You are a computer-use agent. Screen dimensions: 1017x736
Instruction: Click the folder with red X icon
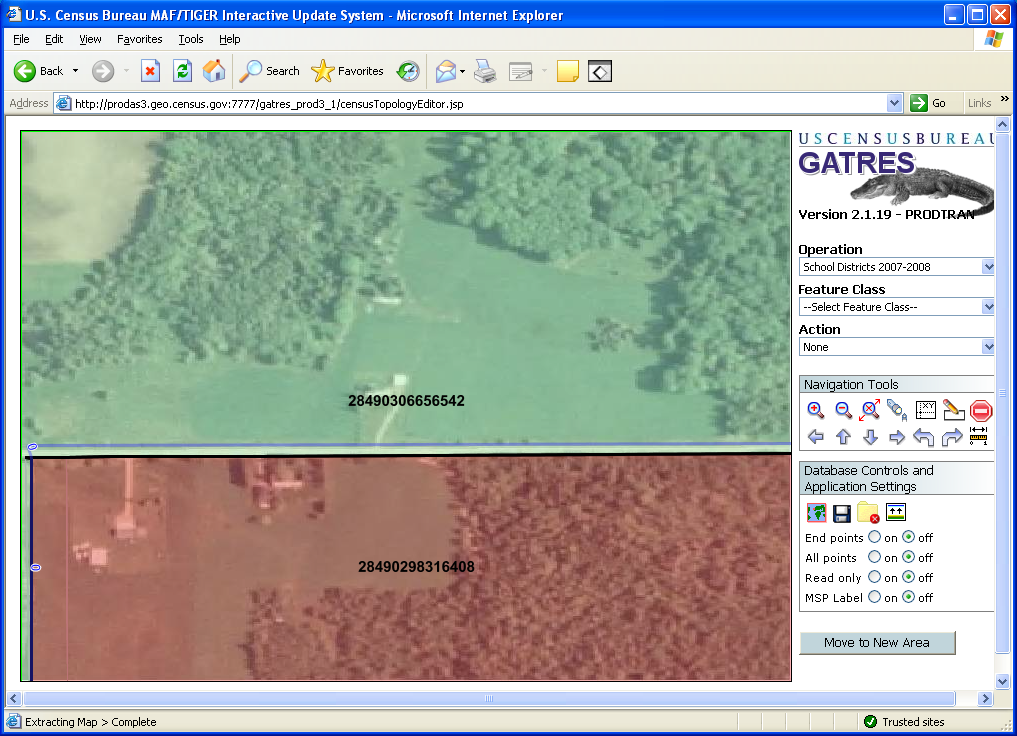868,513
